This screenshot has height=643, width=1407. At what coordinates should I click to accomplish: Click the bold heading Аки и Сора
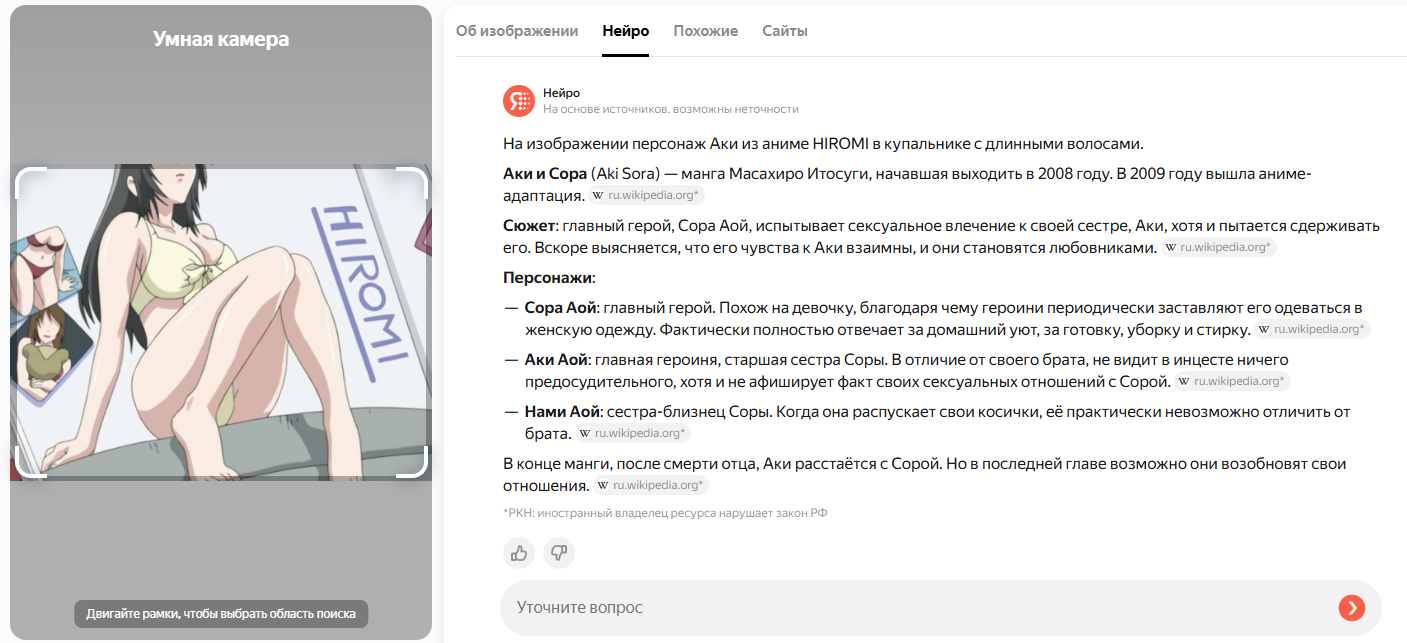pyautogui.click(x=545, y=174)
